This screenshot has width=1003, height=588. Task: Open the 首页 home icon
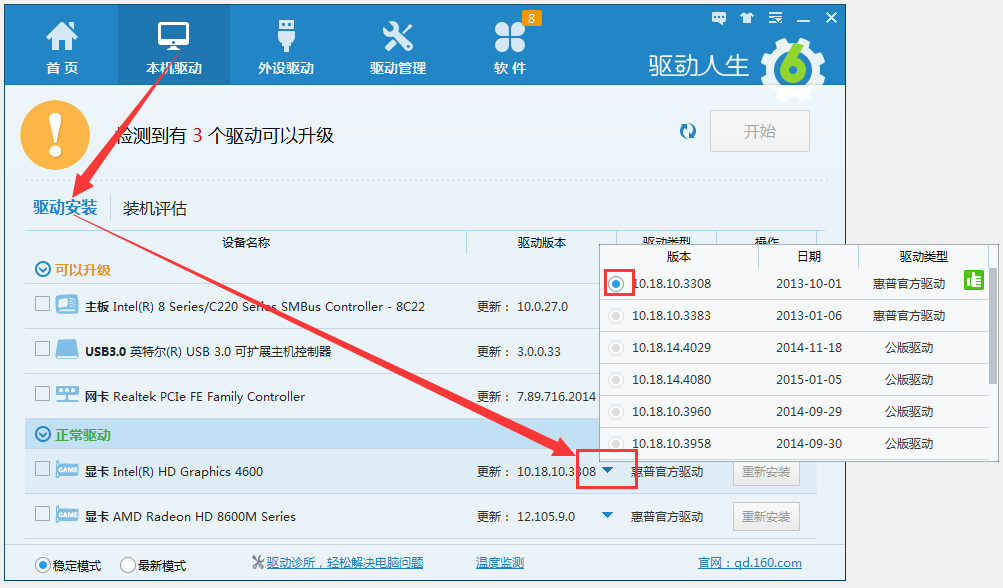tap(62, 36)
